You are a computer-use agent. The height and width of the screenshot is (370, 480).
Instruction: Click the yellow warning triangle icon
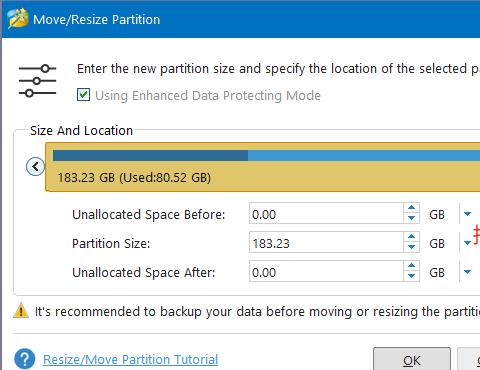click(21, 310)
